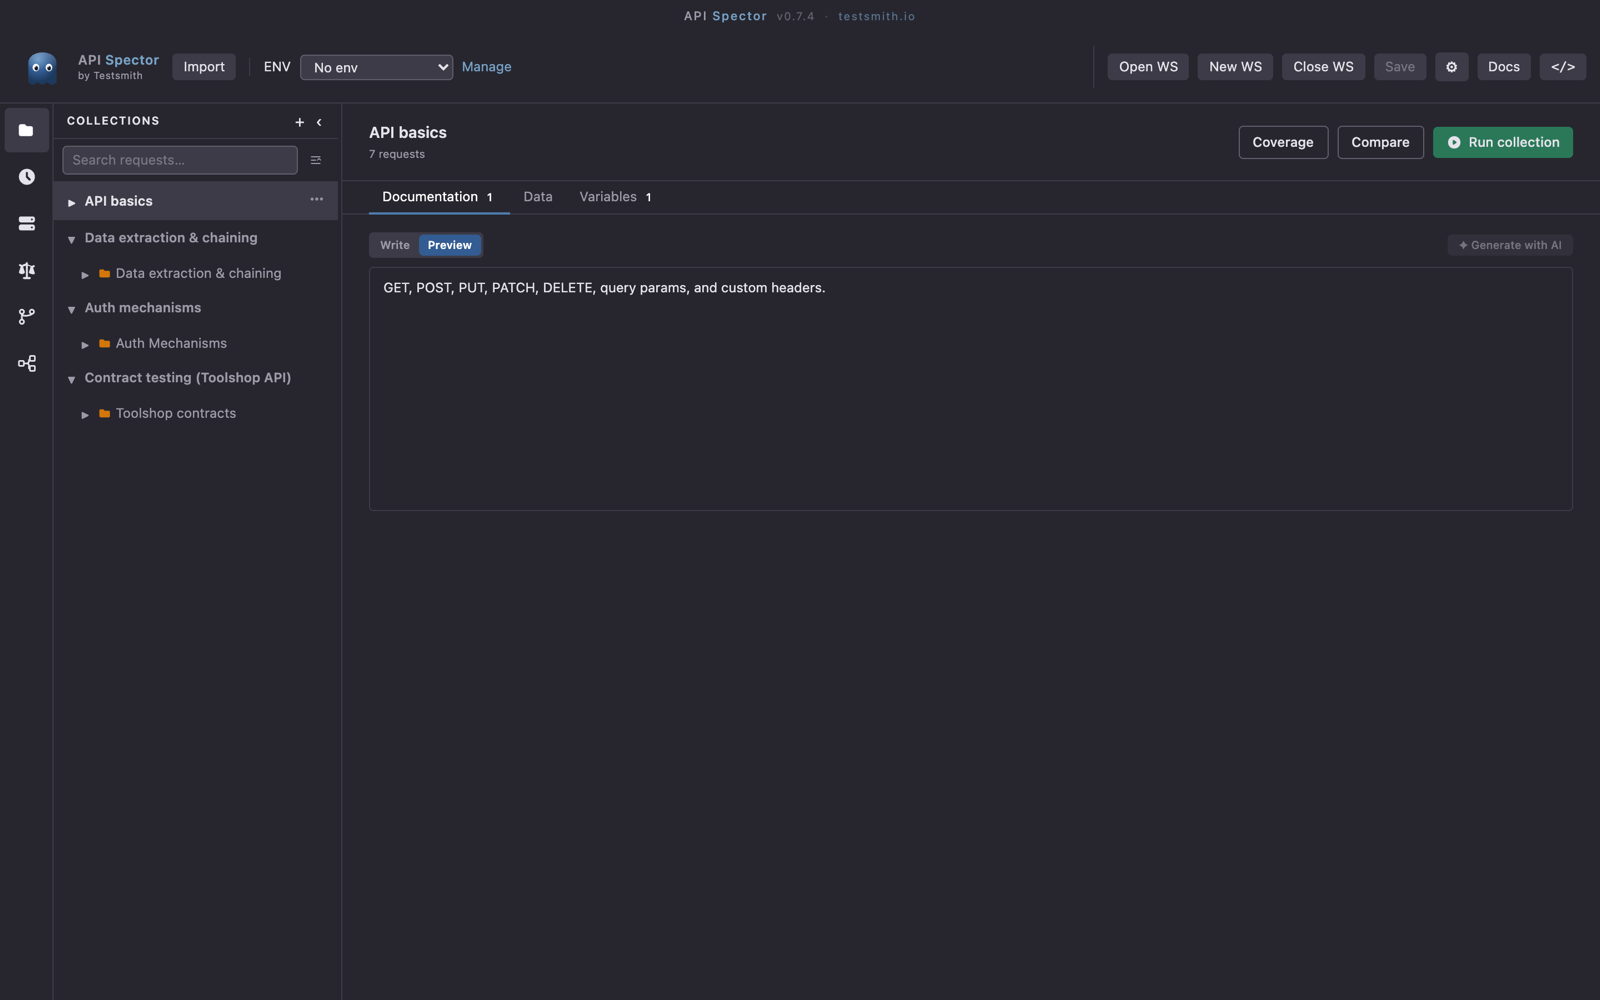1600x1000 pixels.
Task: Click the Coverage button
Action: pos(1283,142)
